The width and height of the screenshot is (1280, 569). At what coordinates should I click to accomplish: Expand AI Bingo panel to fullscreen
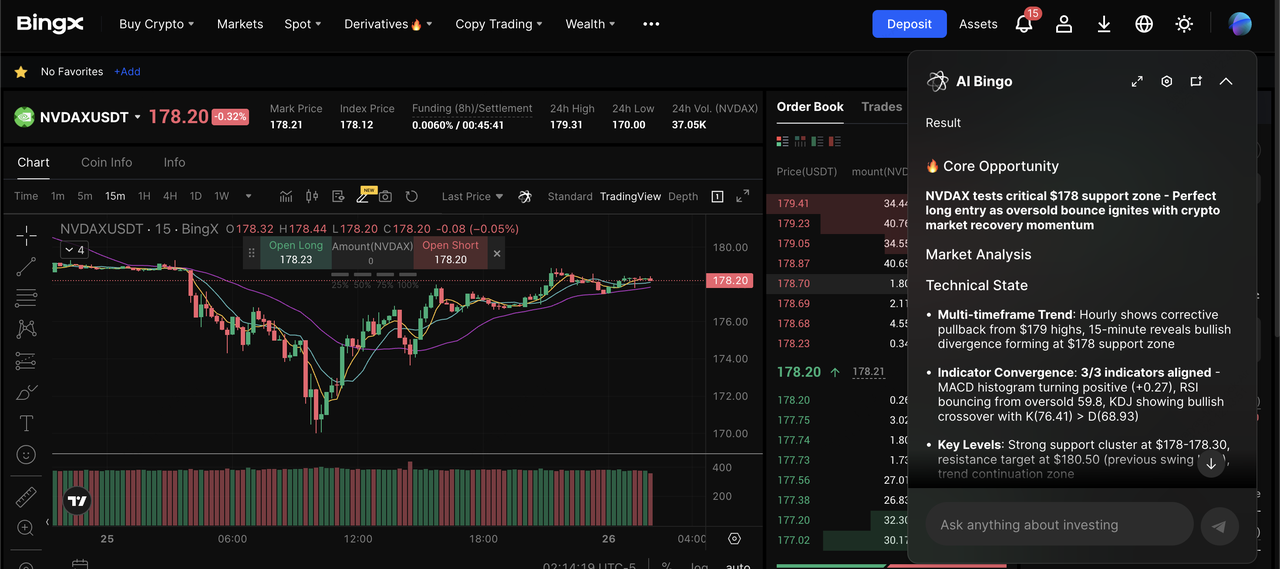point(1137,81)
